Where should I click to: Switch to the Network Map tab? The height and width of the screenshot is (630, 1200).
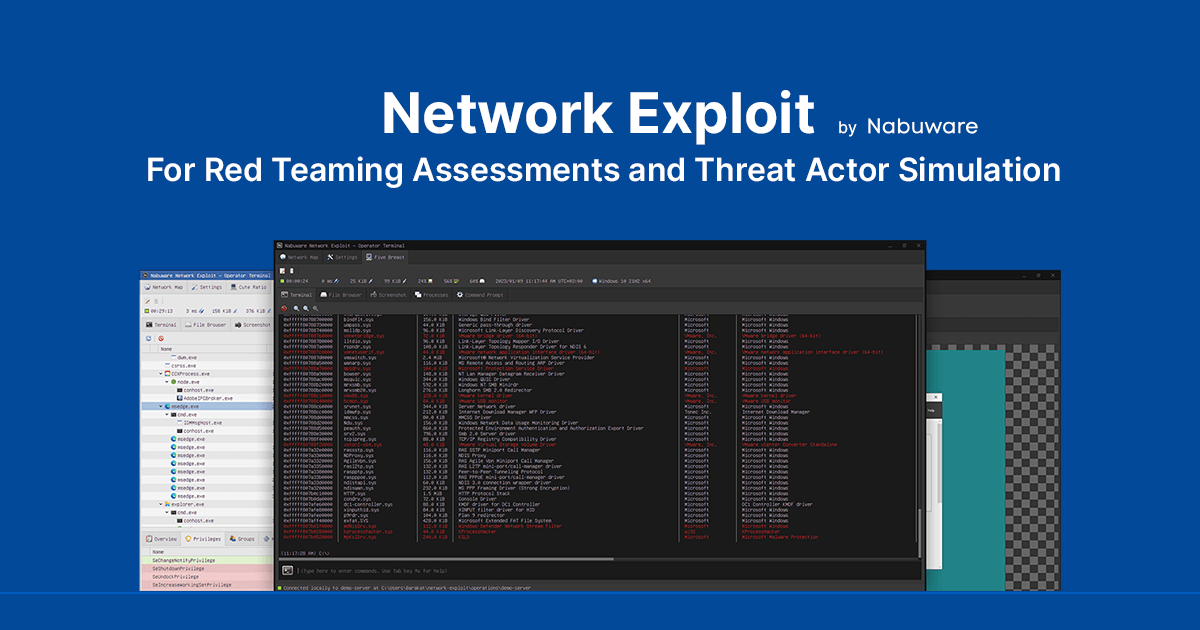click(x=299, y=256)
